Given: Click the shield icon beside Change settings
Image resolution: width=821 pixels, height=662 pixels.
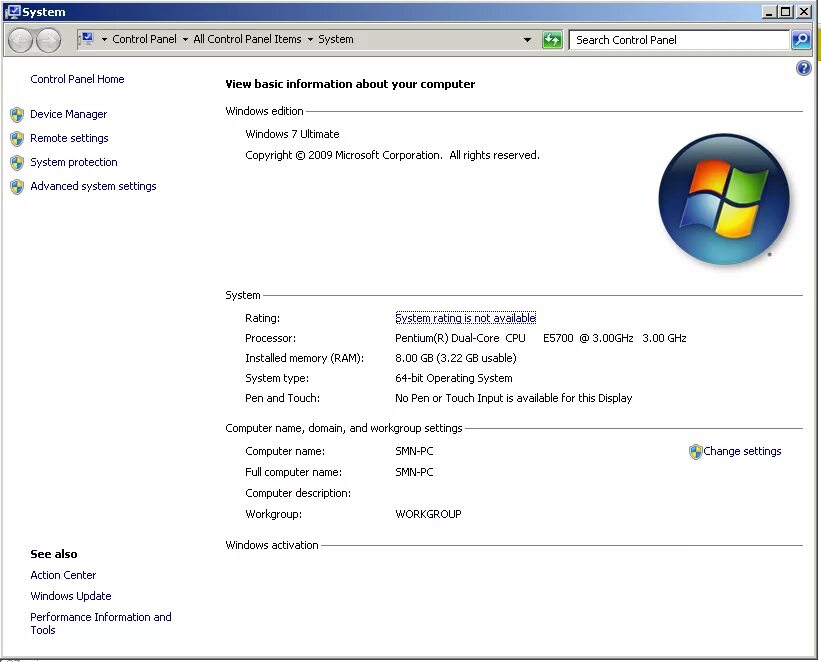Looking at the screenshot, I should (x=695, y=452).
